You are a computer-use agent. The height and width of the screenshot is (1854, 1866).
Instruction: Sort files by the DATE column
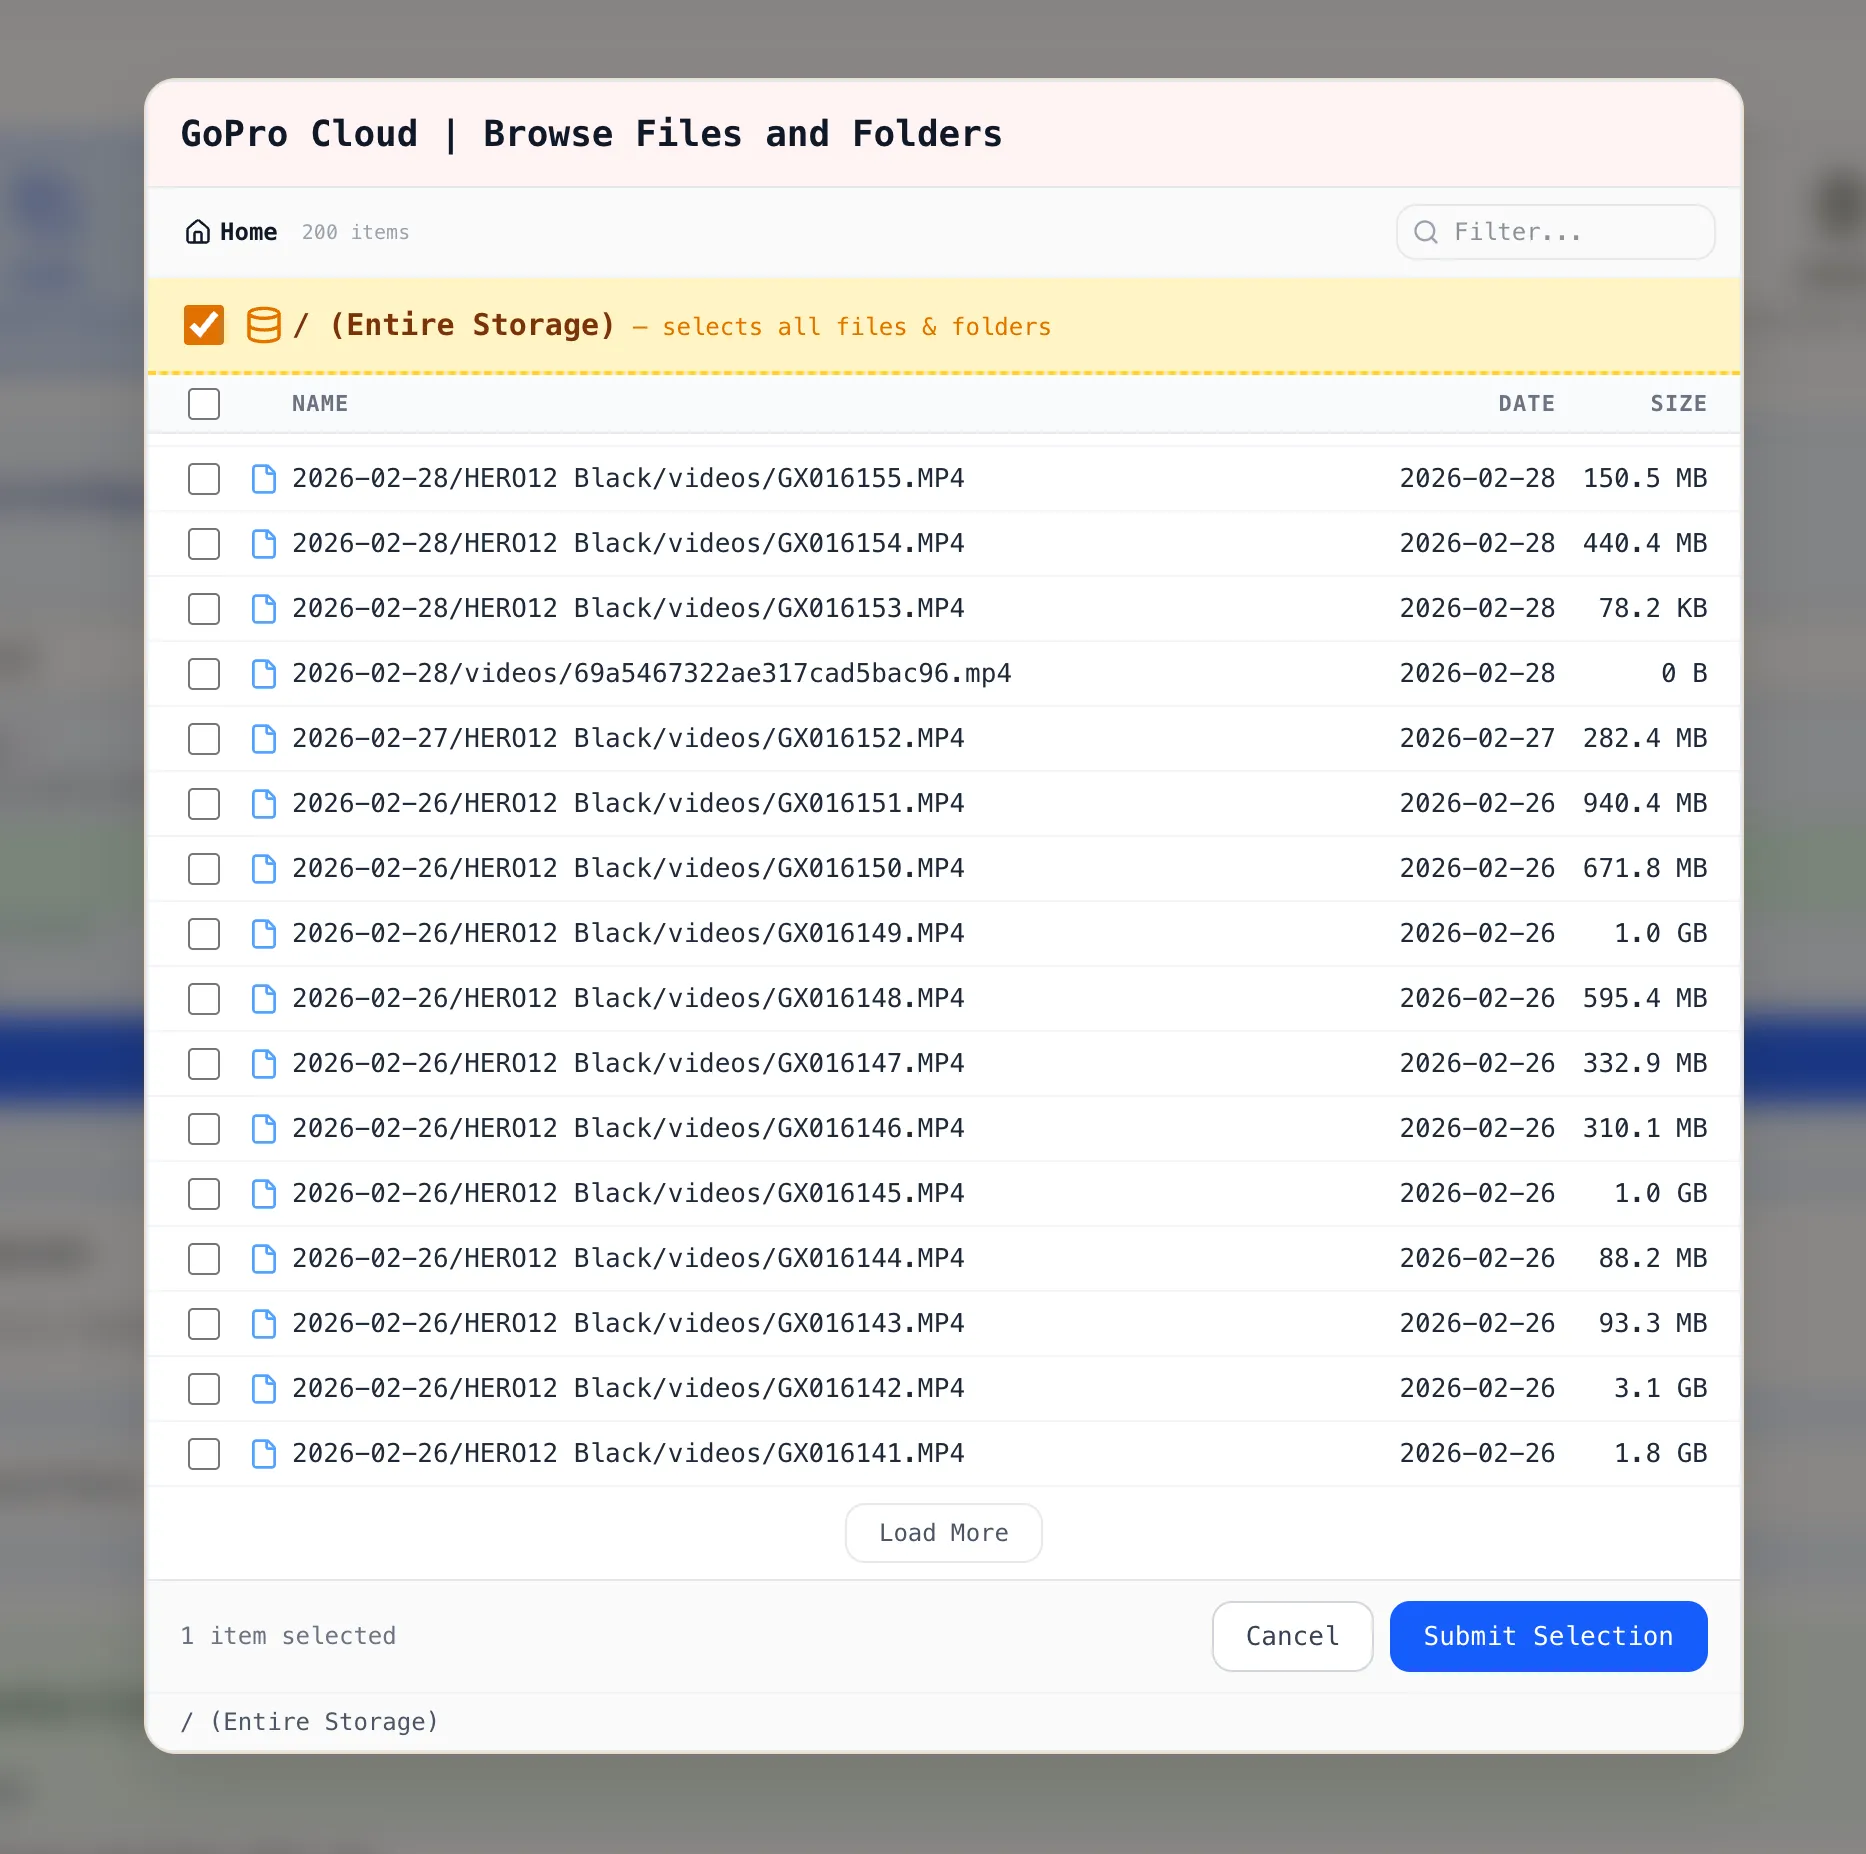(1526, 404)
